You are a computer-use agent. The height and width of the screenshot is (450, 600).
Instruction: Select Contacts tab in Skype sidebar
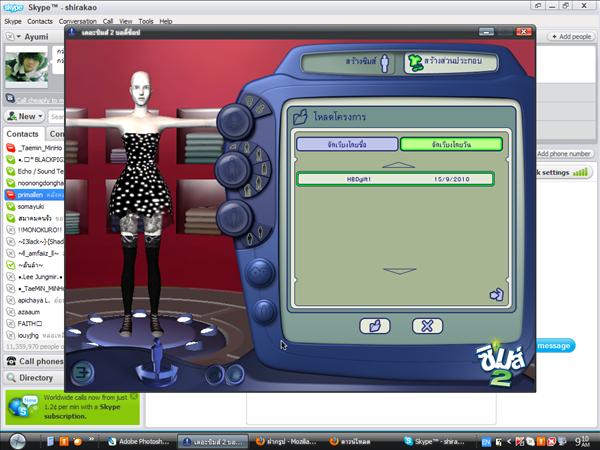(x=23, y=134)
